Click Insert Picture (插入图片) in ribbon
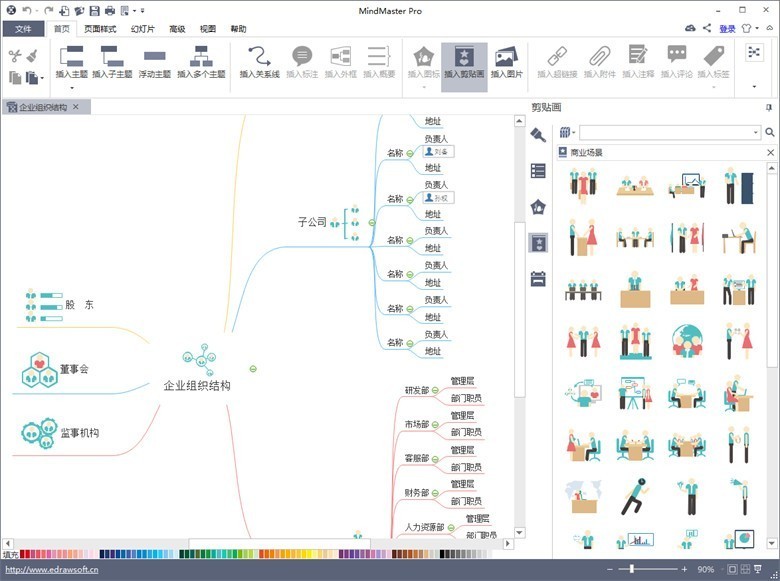The width and height of the screenshot is (780, 581). pos(506,62)
